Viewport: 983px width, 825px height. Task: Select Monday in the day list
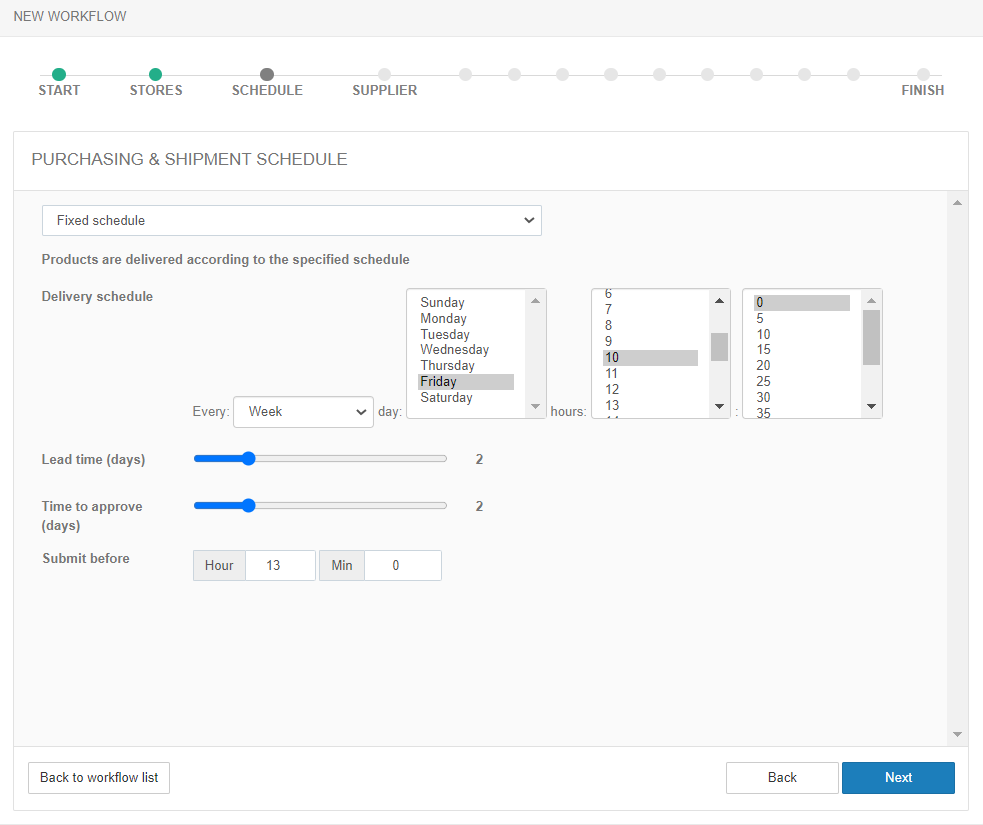click(444, 318)
